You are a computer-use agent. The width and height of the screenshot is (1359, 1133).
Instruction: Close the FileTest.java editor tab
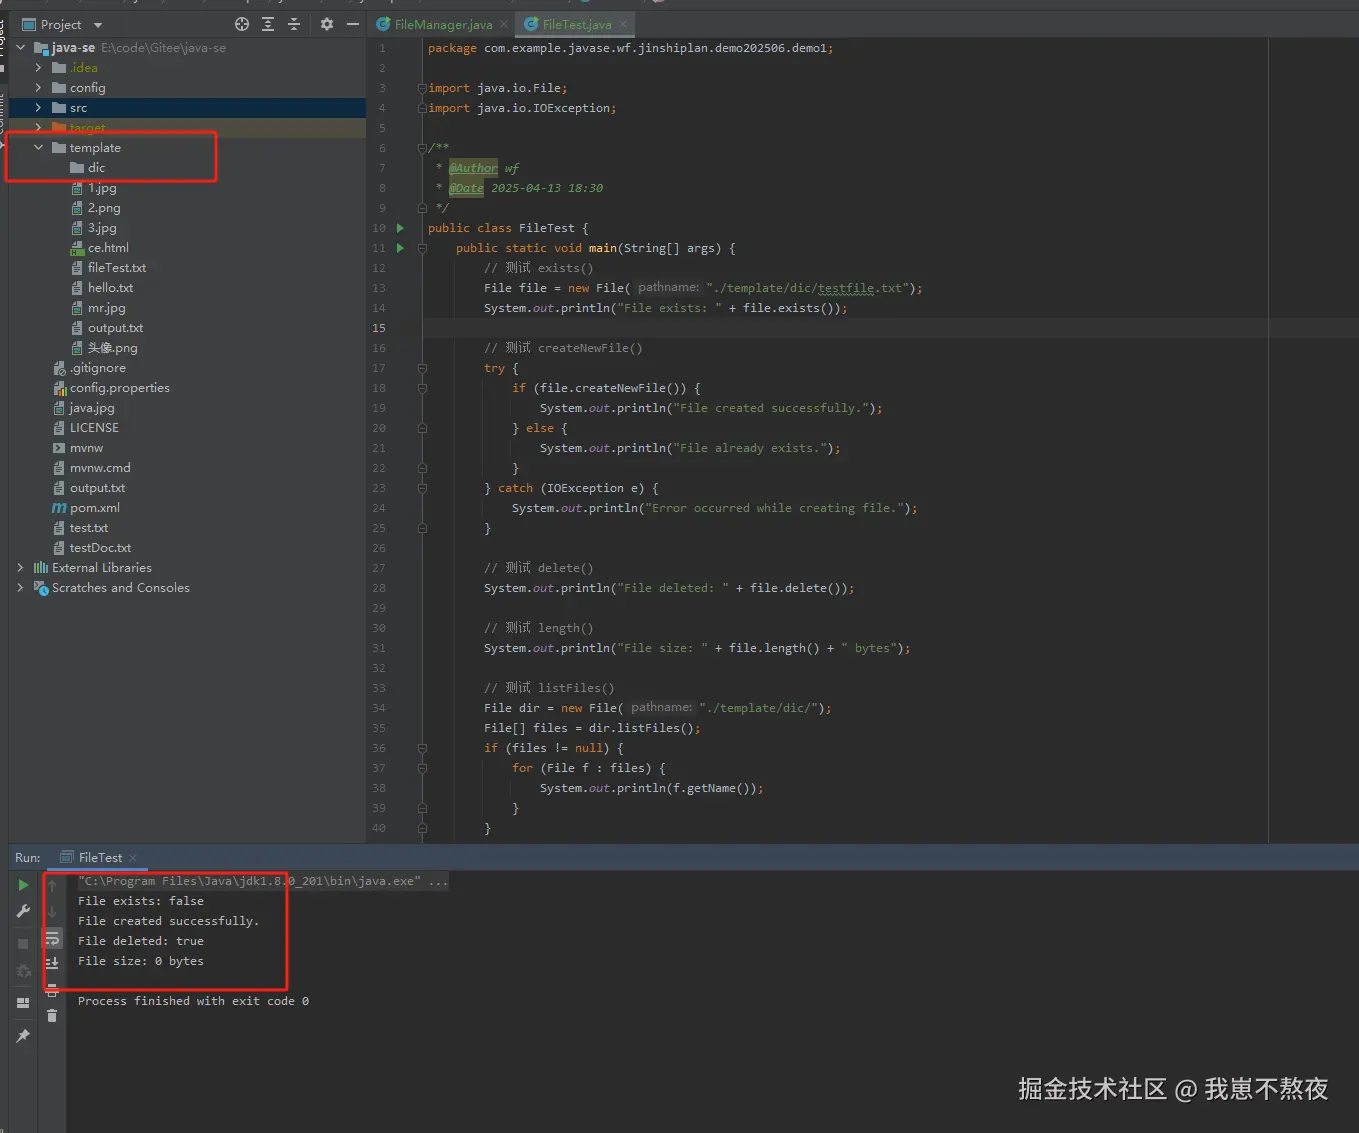(623, 24)
